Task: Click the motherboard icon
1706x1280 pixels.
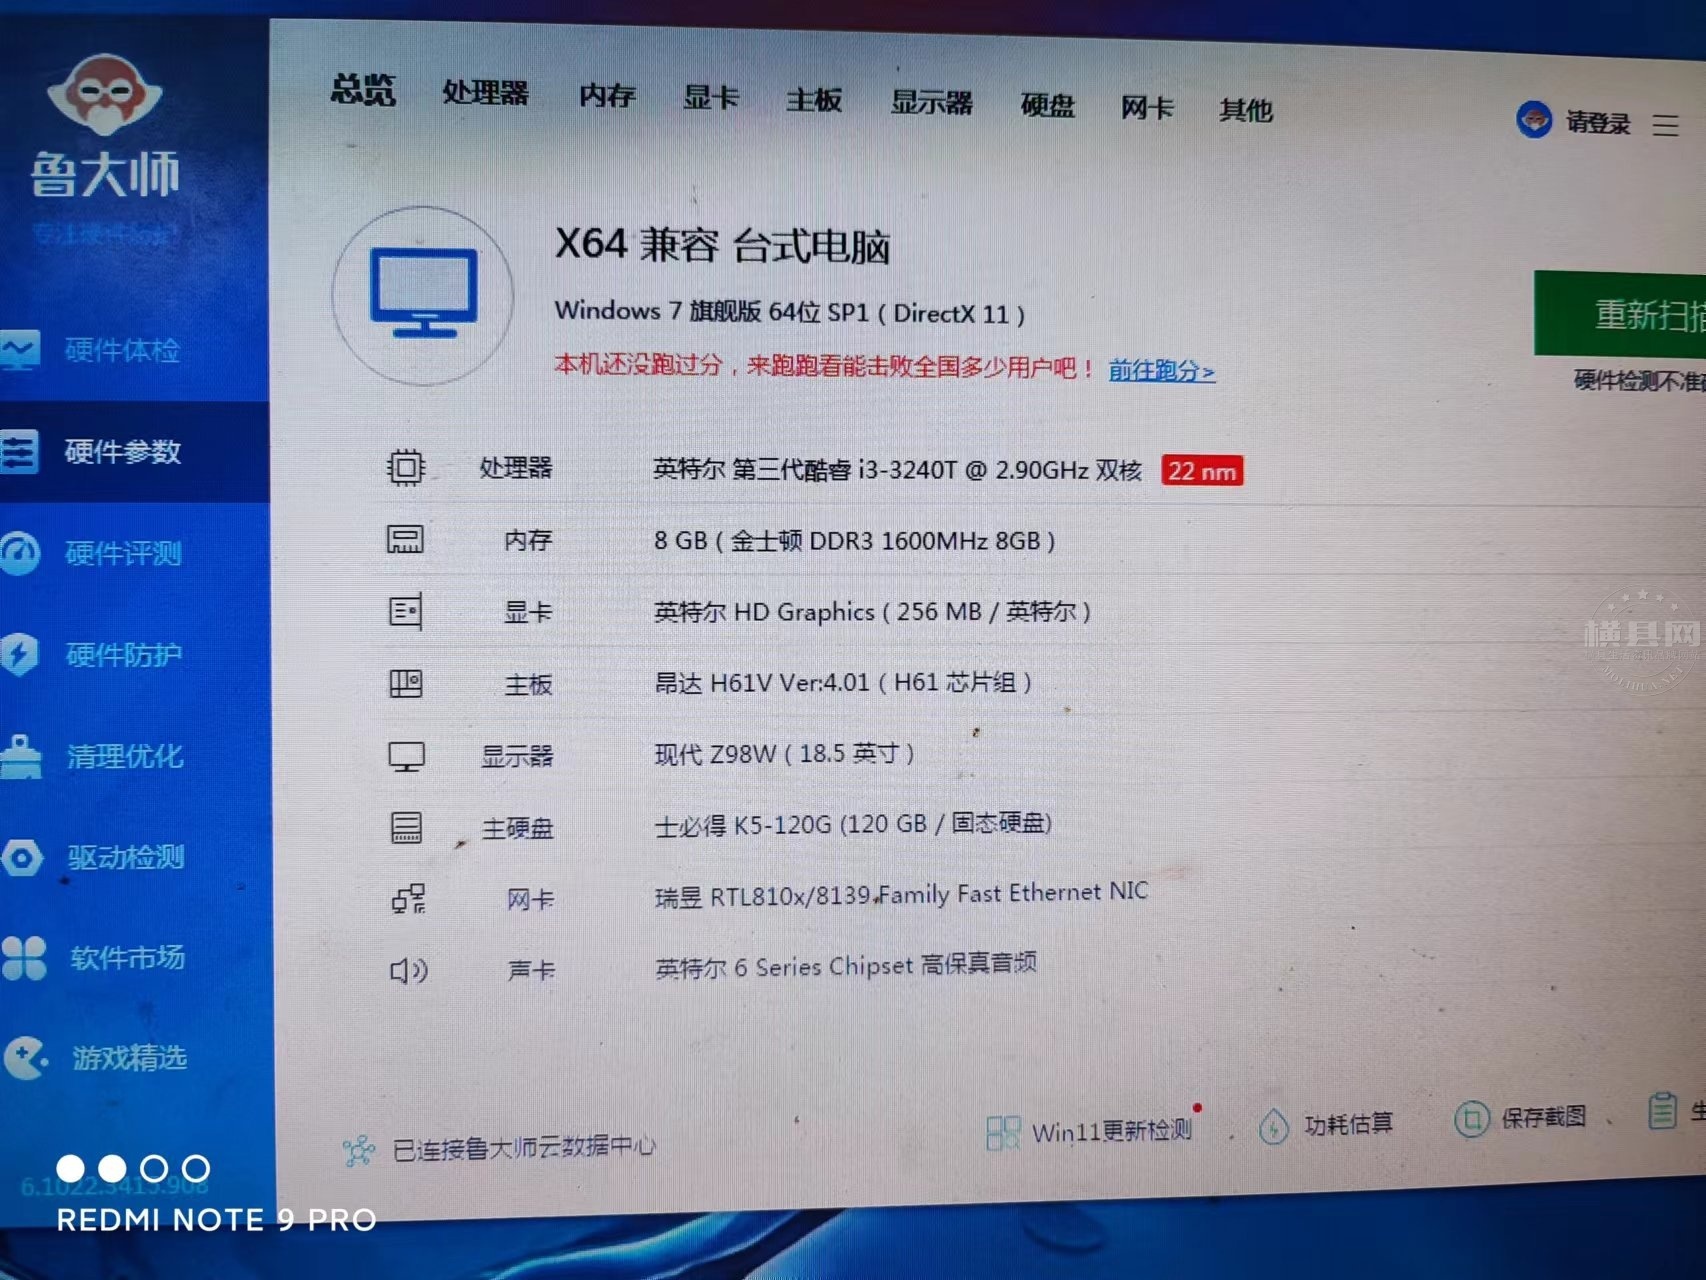Action: (405, 684)
